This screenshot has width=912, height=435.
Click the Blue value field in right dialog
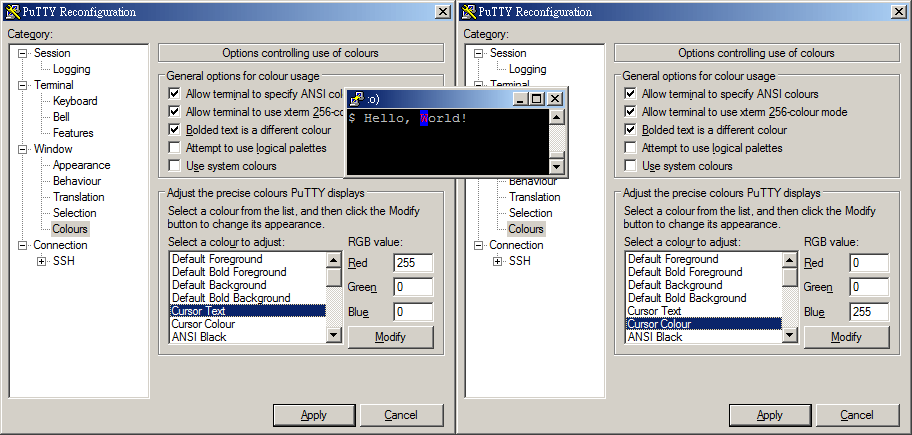pyautogui.click(x=869, y=312)
